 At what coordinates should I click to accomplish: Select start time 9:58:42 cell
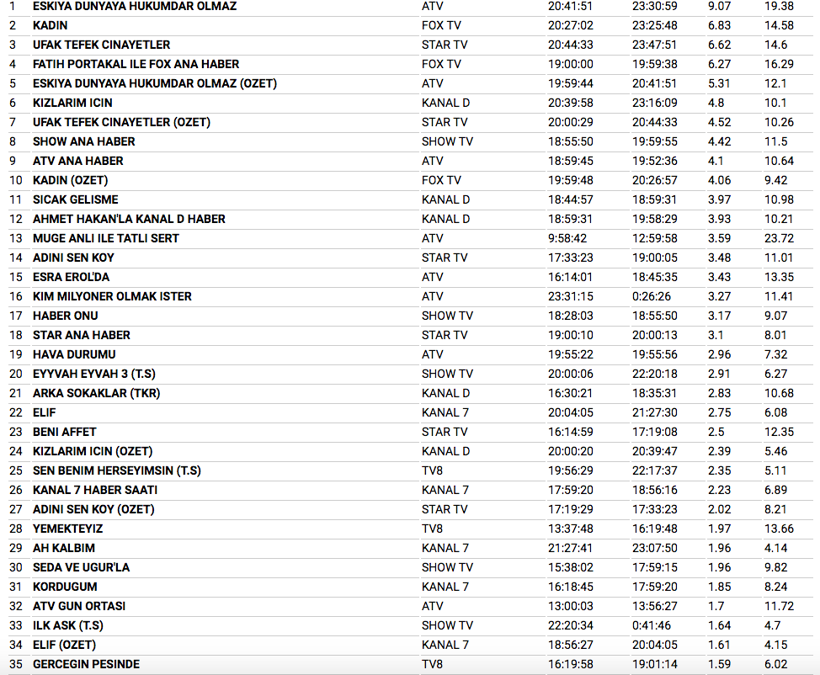click(x=566, y=239)
